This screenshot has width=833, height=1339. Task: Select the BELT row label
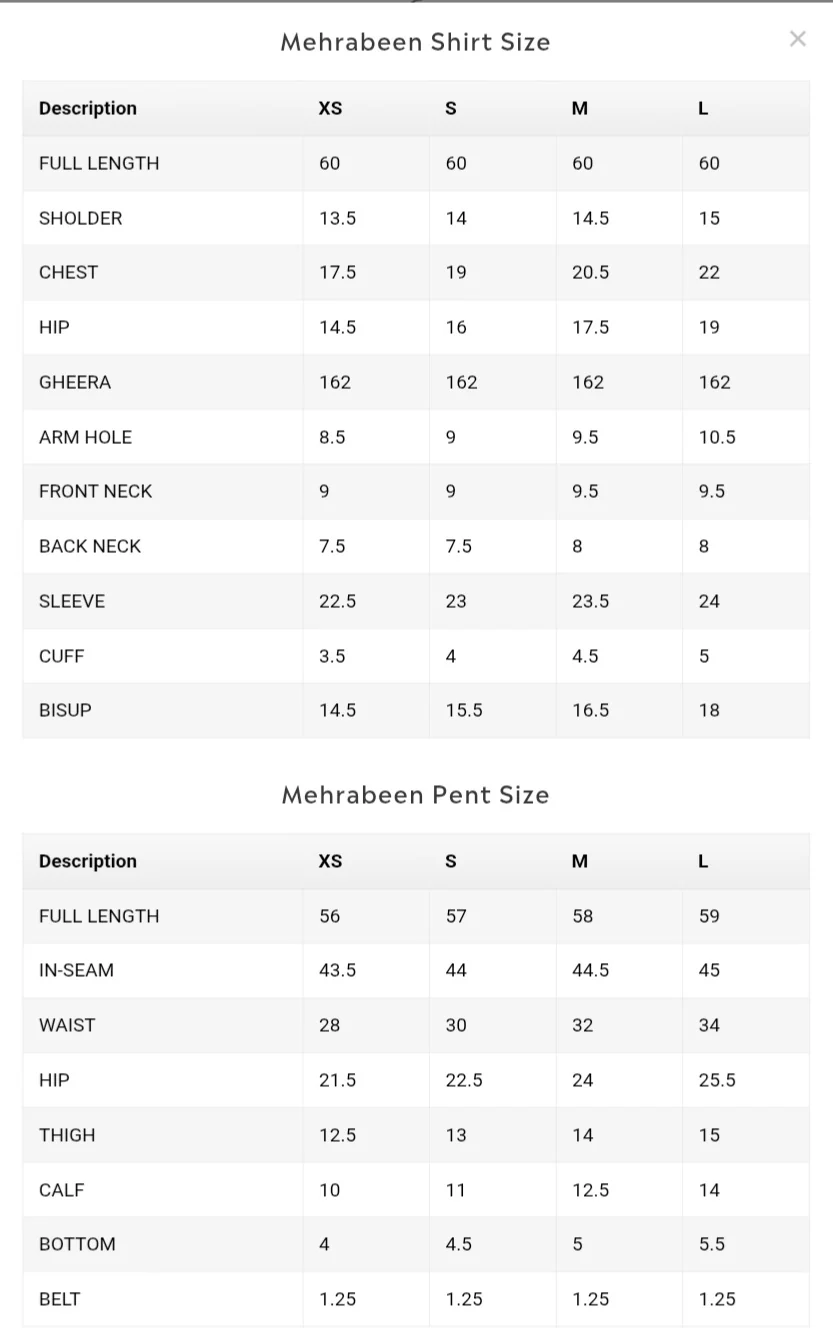(59, 1299)
